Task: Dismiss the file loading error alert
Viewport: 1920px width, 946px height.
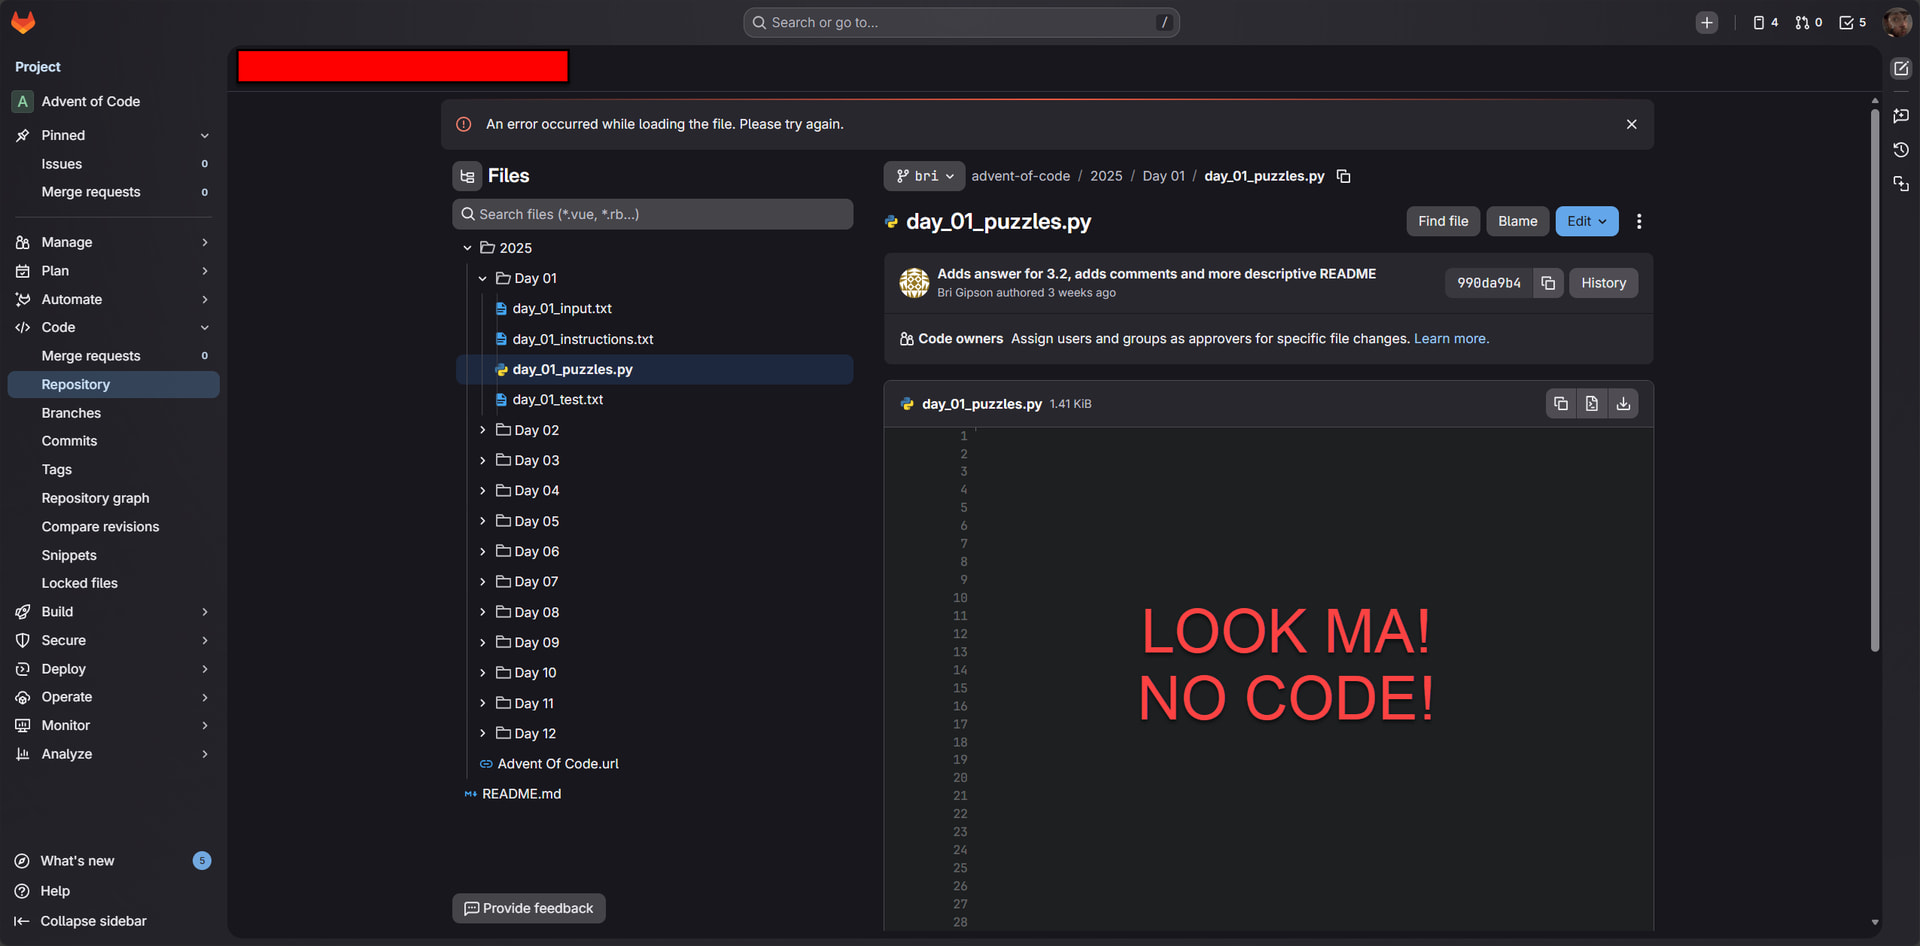Action: point(1631,124)
